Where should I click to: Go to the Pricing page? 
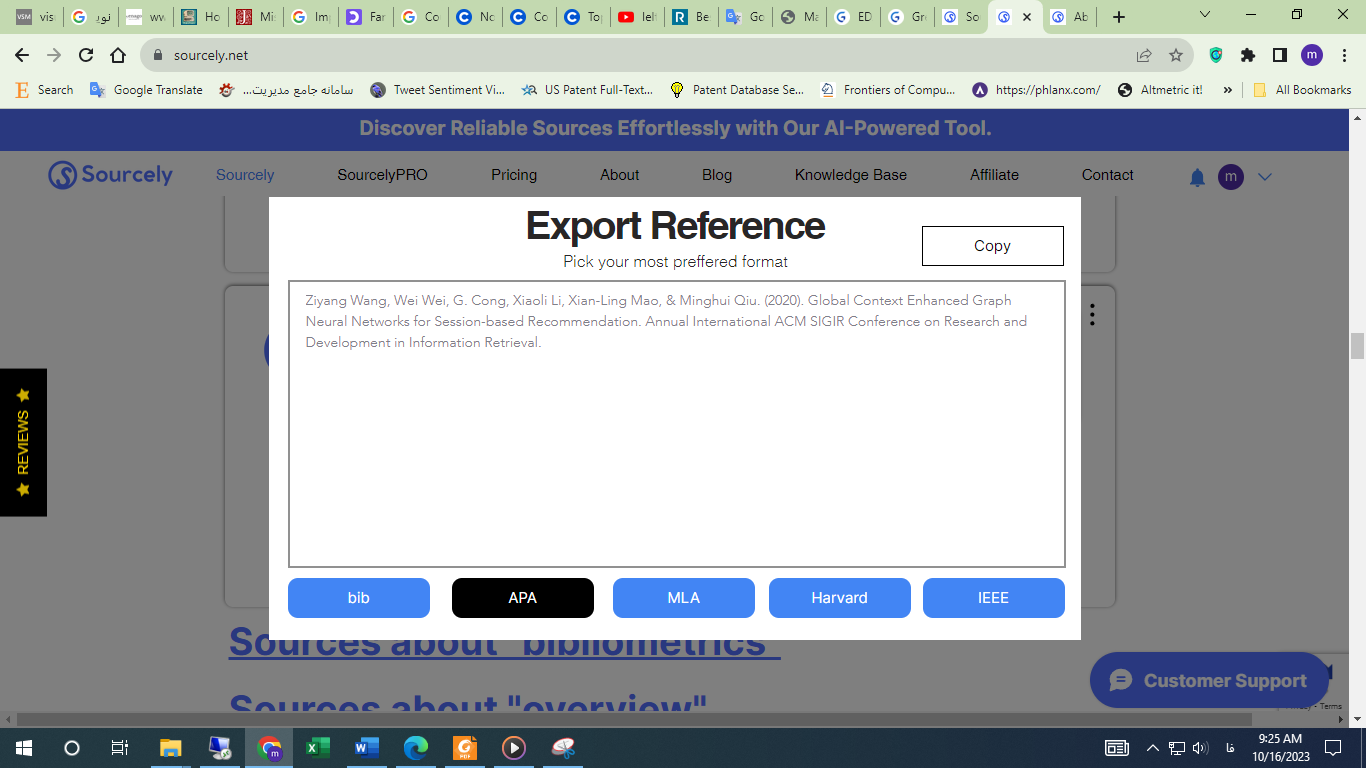tap(514, 175)
